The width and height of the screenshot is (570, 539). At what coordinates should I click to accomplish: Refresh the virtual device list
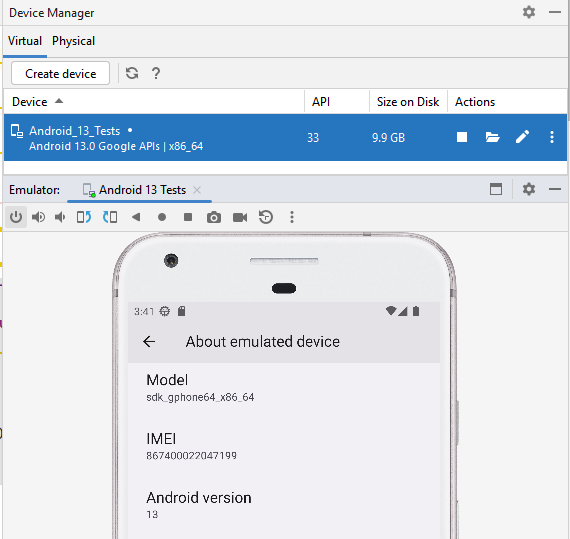click(x=132, y=73)
